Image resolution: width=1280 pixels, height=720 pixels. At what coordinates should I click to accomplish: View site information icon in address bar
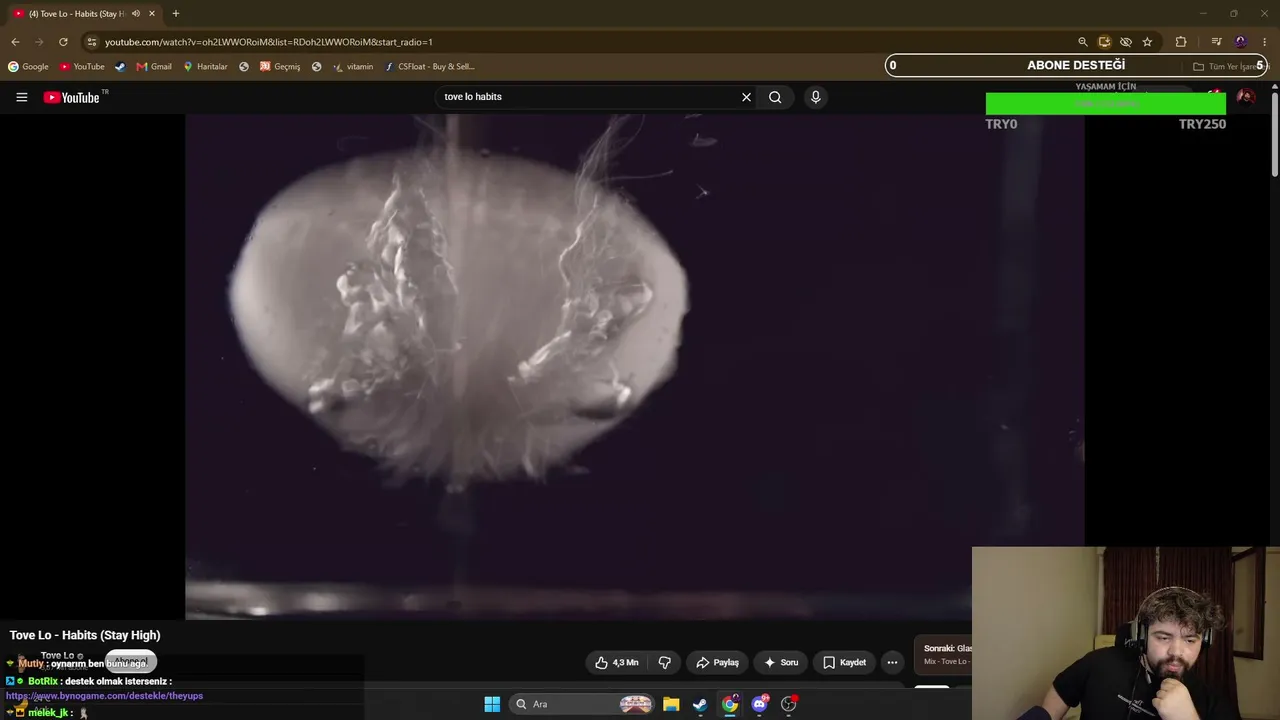click(92, 42)
